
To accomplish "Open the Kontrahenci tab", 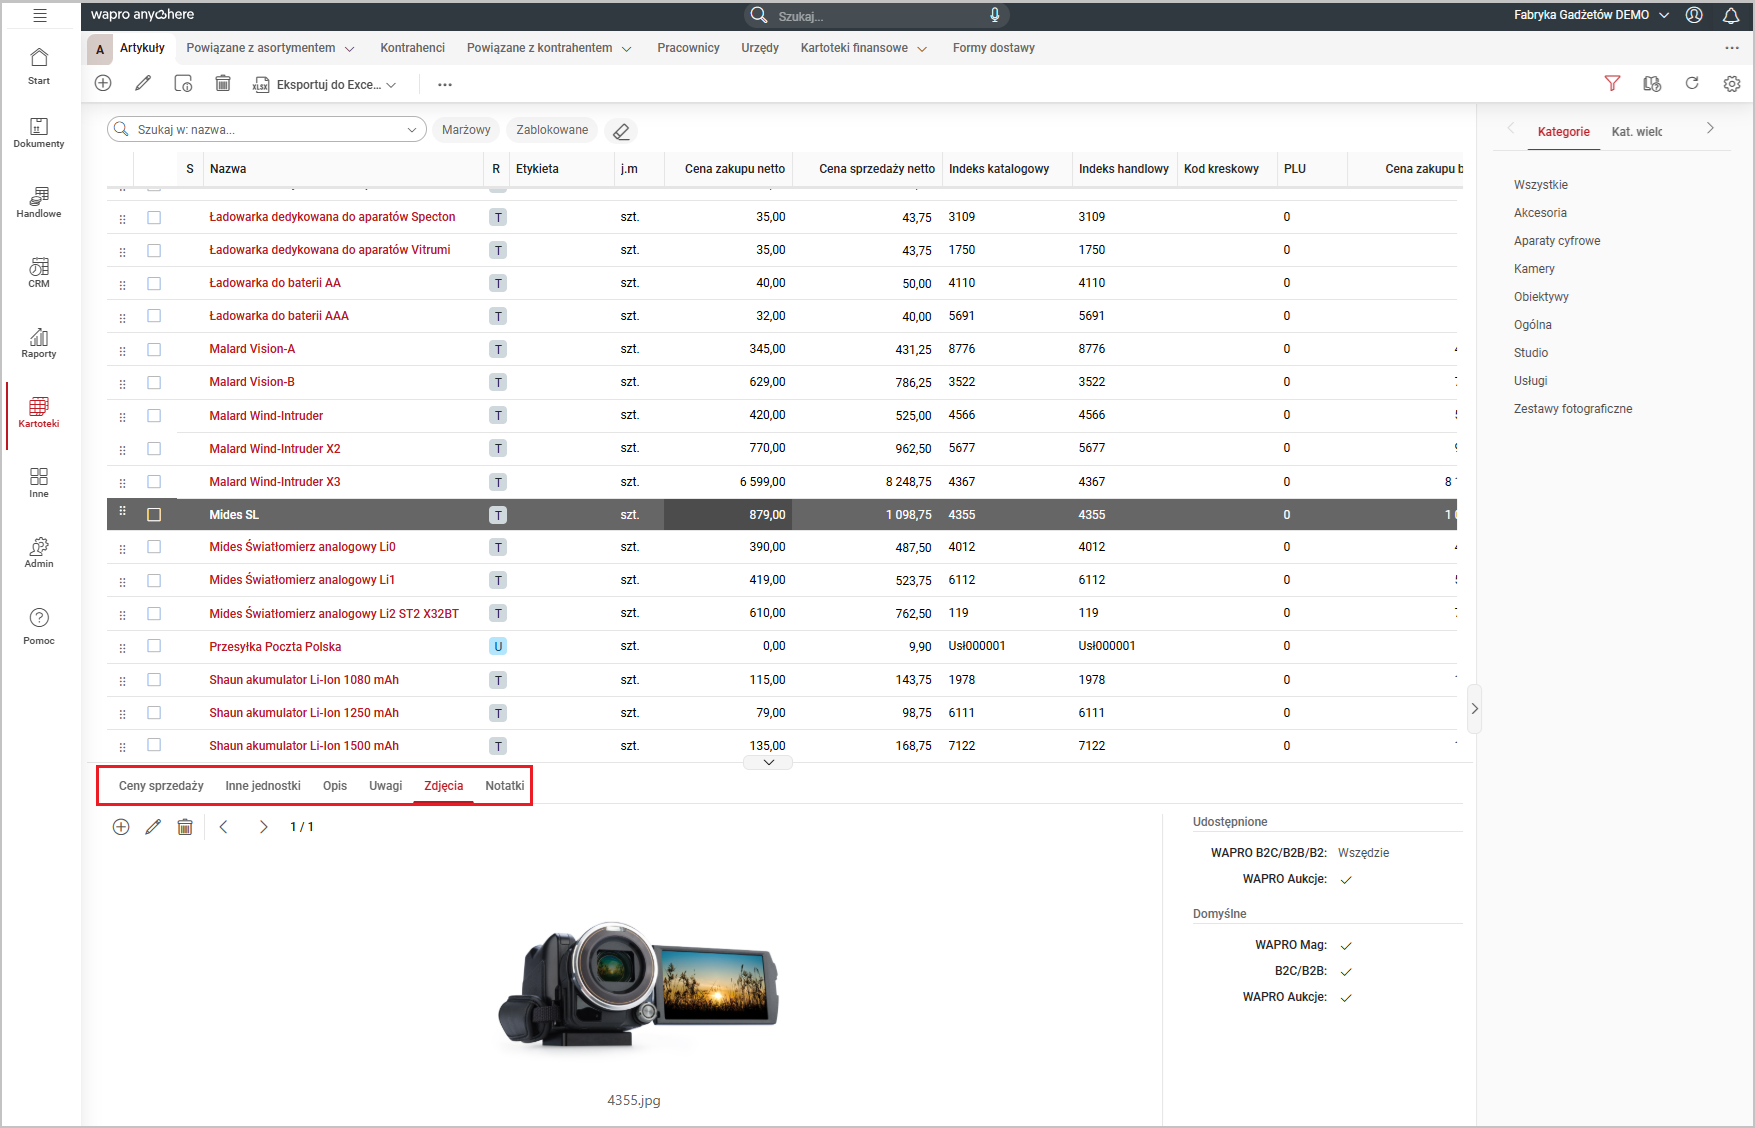I will coord(412,48).
